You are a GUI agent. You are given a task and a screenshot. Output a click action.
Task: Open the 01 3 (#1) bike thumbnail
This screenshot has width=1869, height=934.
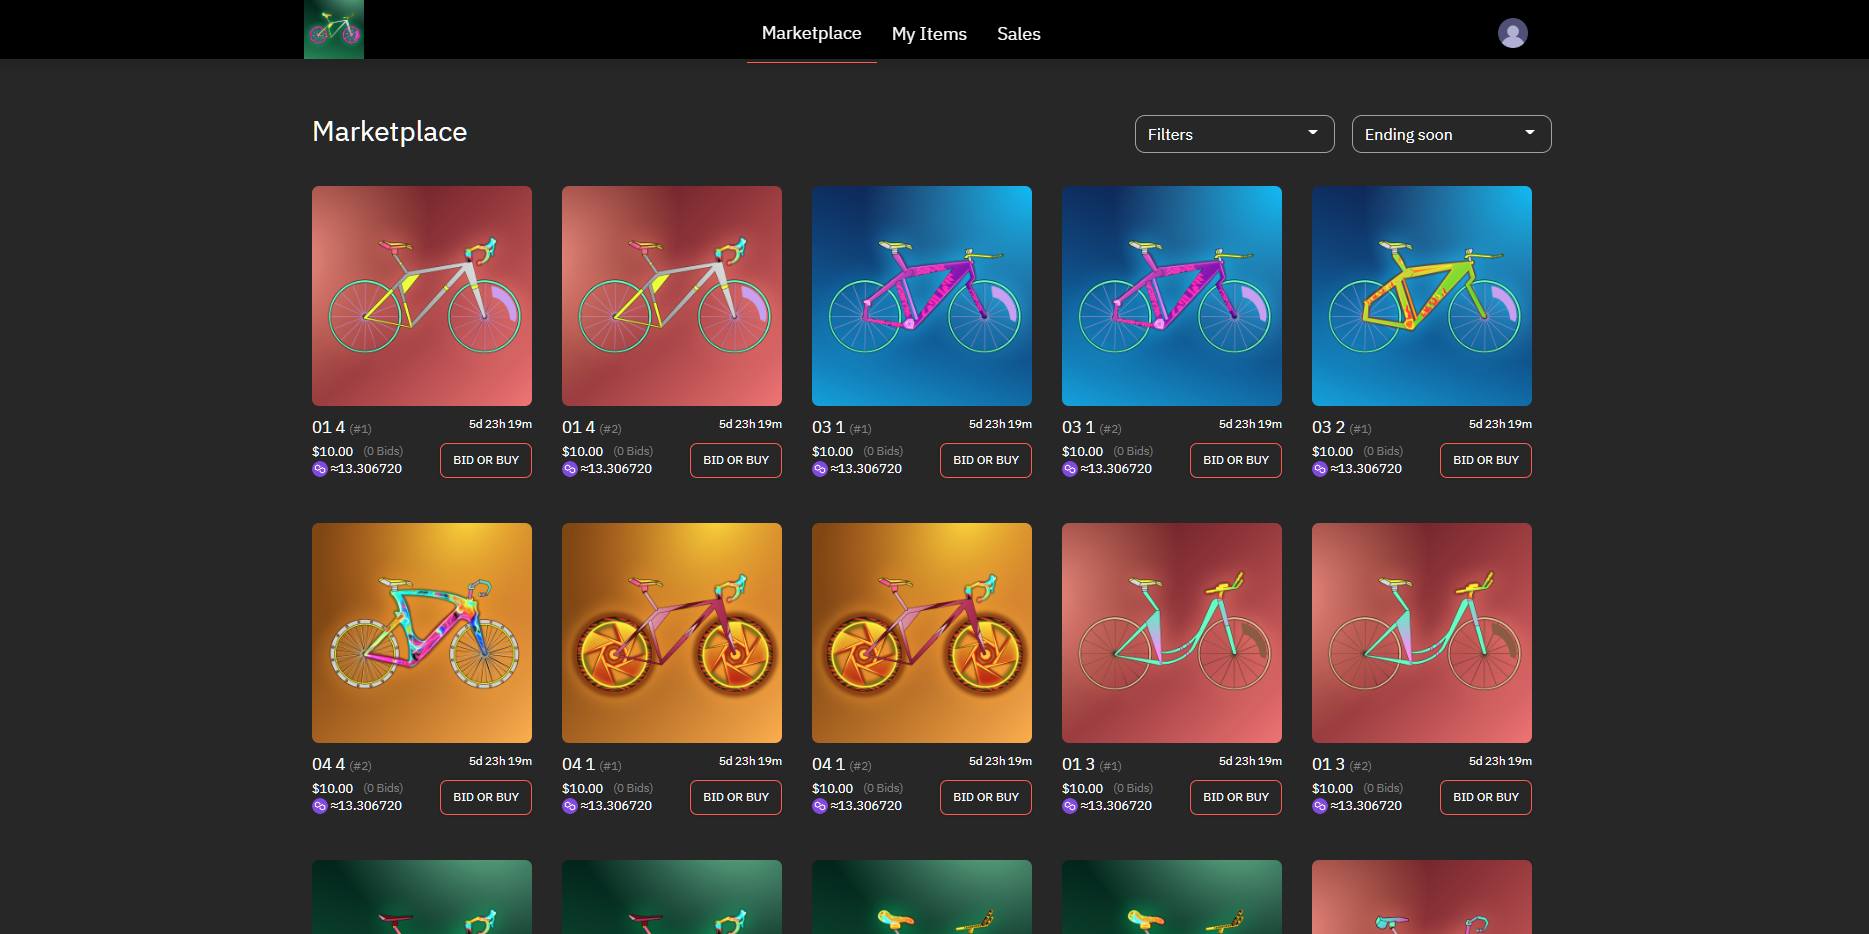coord(1172,633)
